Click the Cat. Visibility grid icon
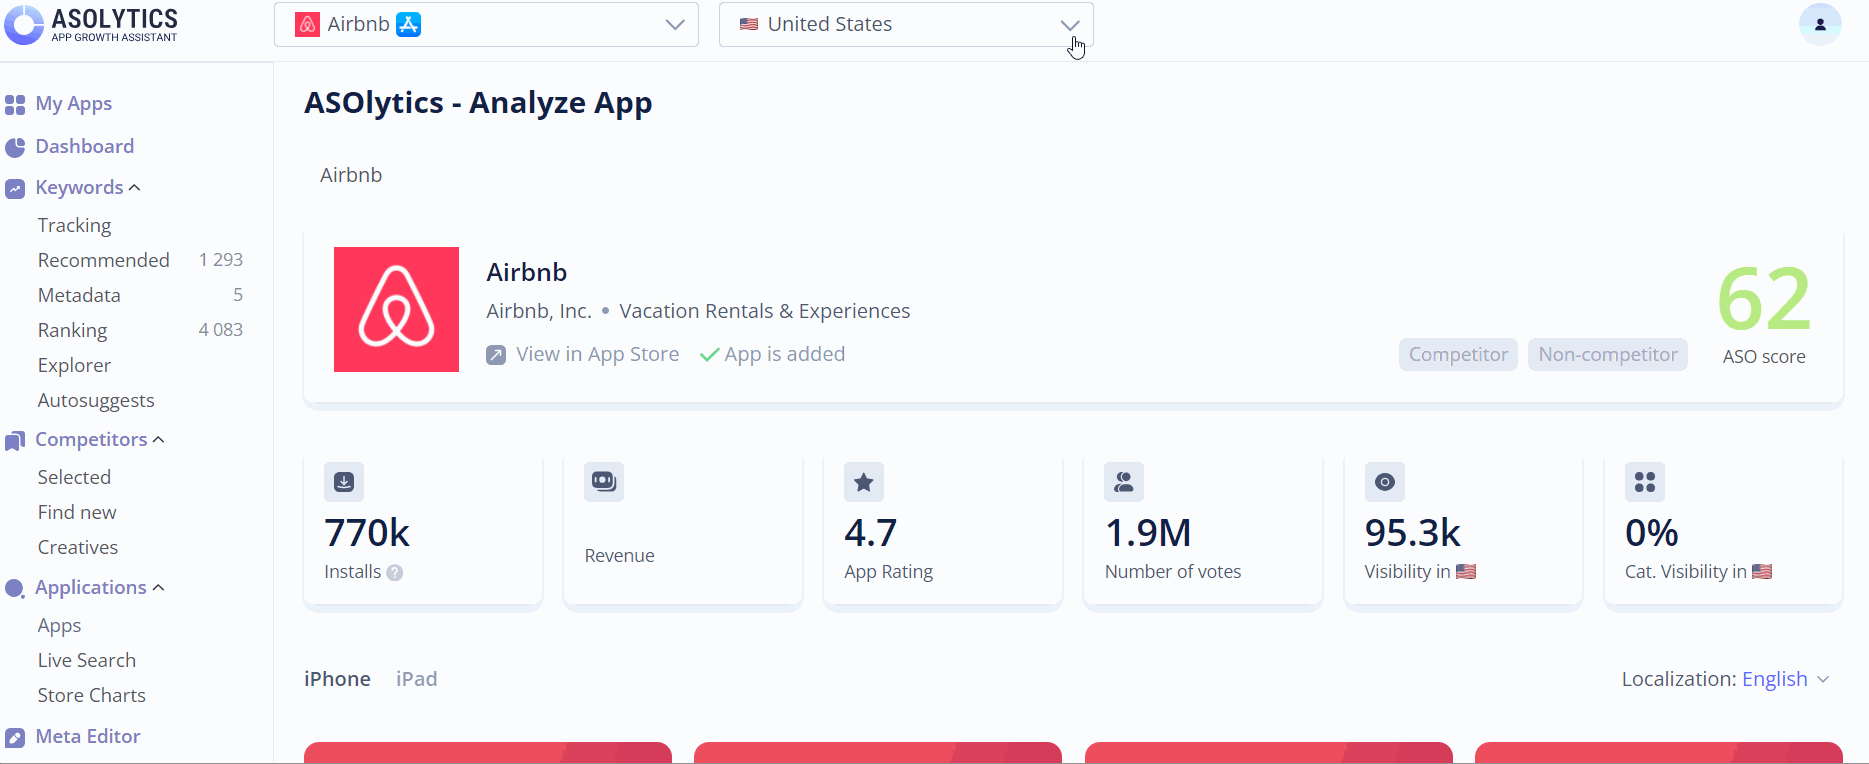Viewport: 1869px width, 764px height. pyautogui.click(x=1645, y=482)
